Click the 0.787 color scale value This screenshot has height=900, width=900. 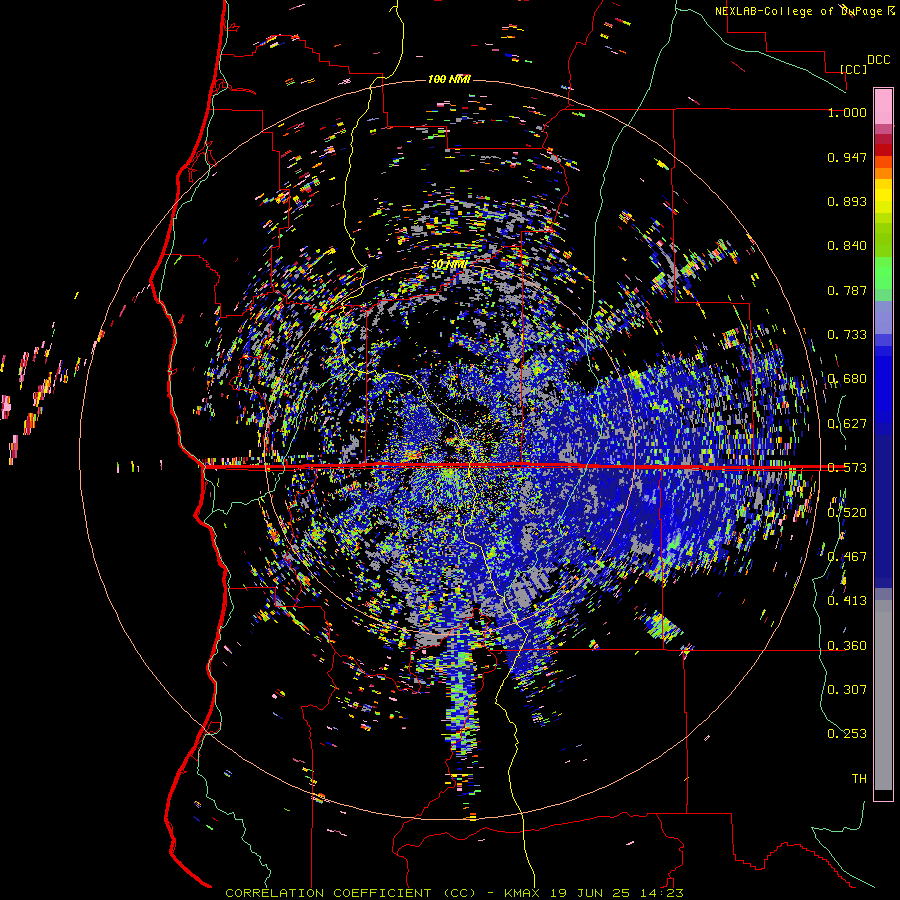click(847, 290)
